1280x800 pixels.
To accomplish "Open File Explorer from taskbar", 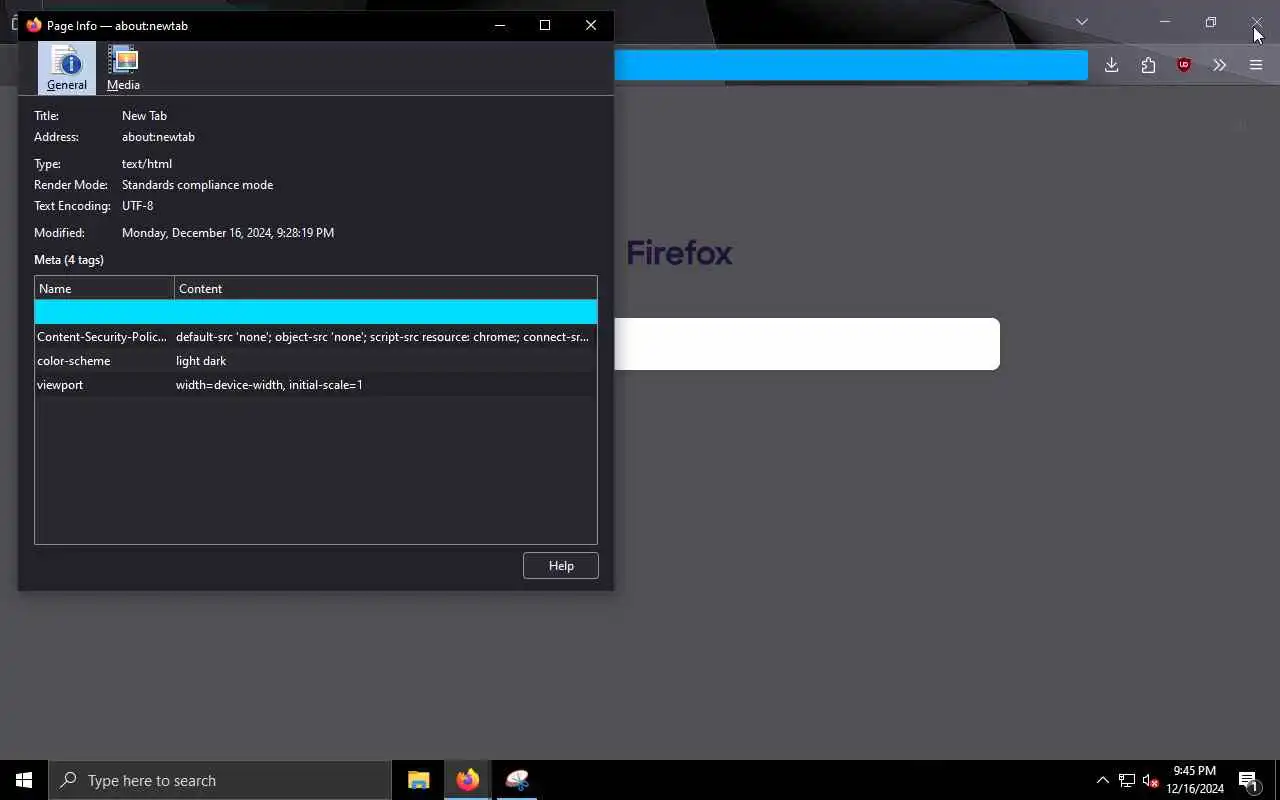I will click(419, 780).
